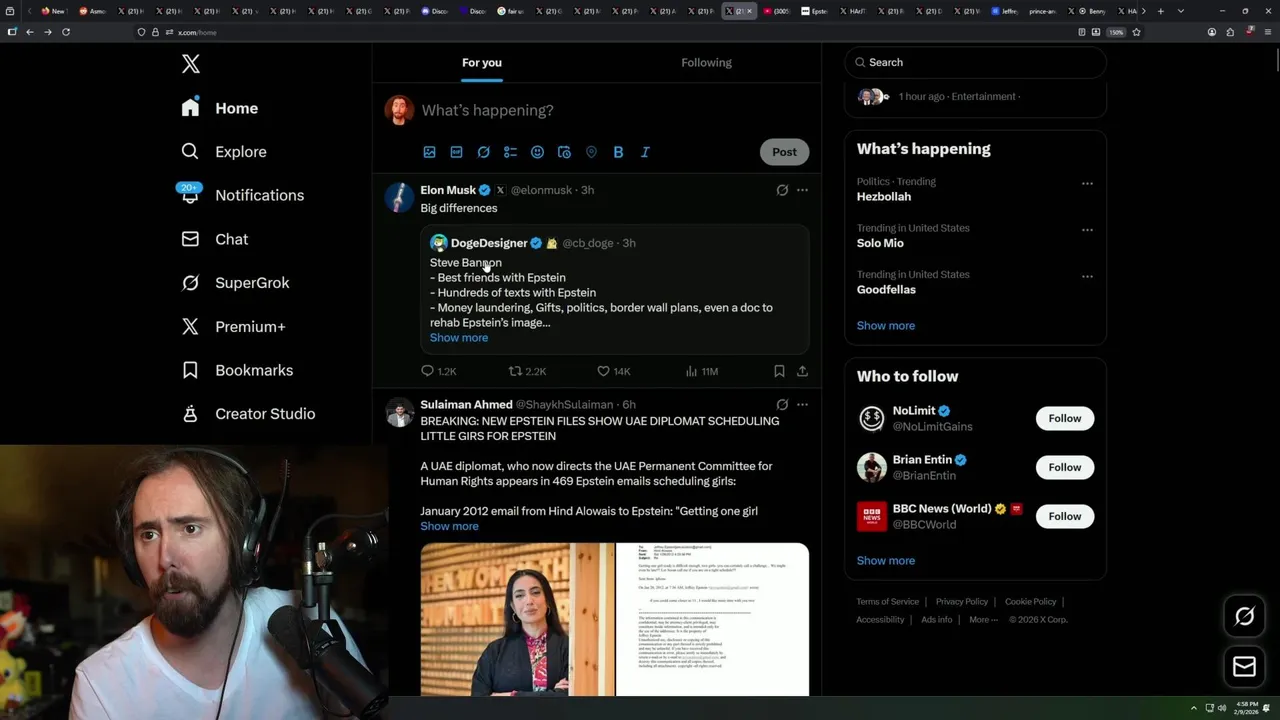Switch to the Following tab
1280x720 pixels.
click(x=706, y=62)
